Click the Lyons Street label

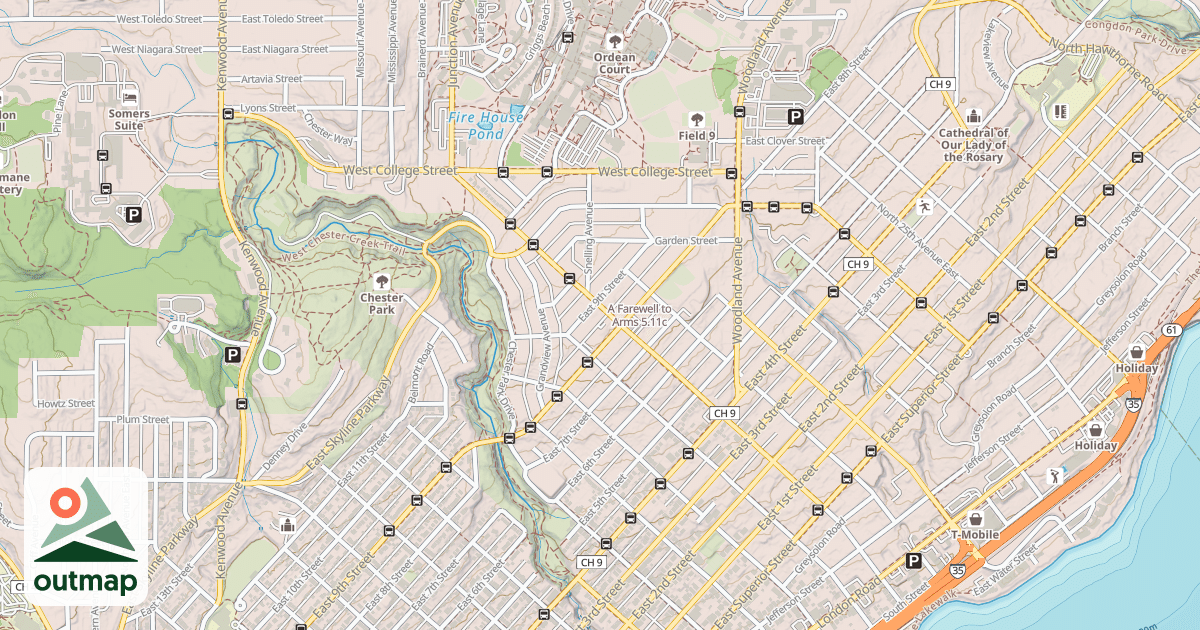tap(268, 108)
